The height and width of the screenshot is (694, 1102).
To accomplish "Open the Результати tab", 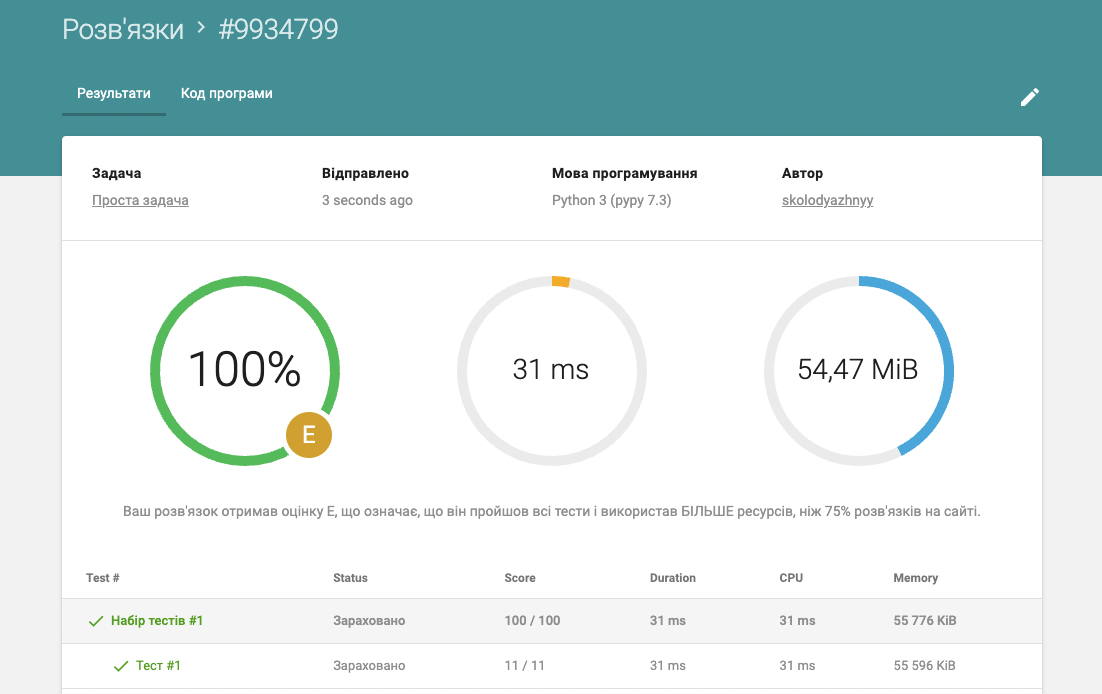I will coord(114,94).
